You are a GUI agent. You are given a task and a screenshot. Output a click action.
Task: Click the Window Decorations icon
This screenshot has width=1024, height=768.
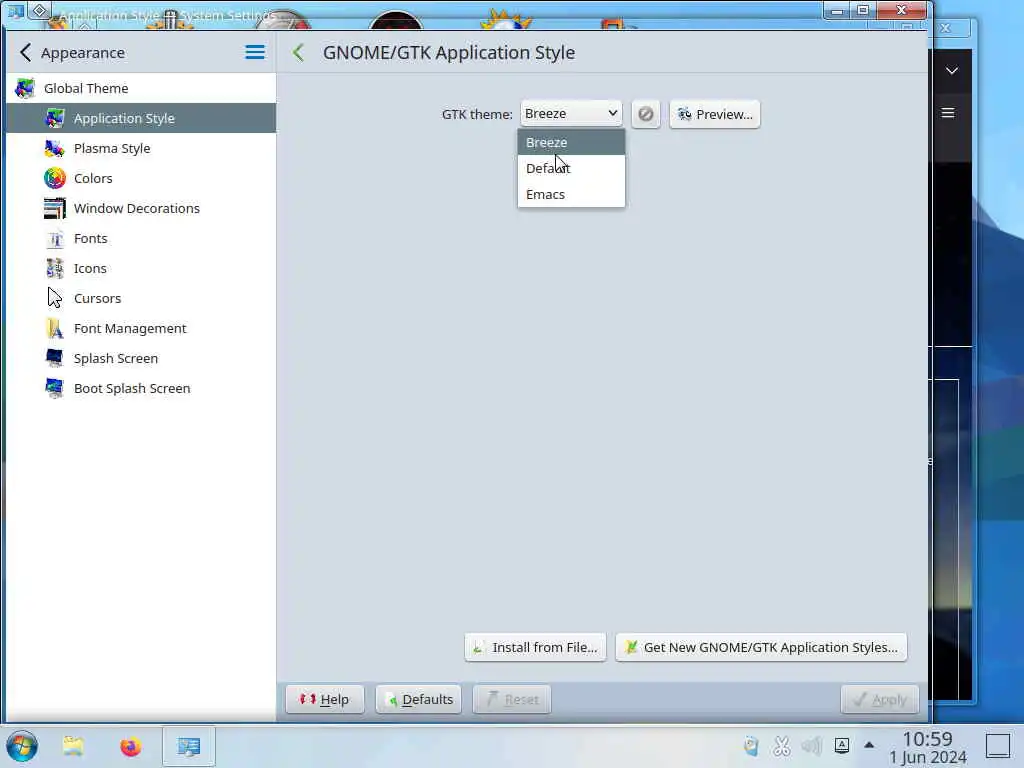pos(55,208)
